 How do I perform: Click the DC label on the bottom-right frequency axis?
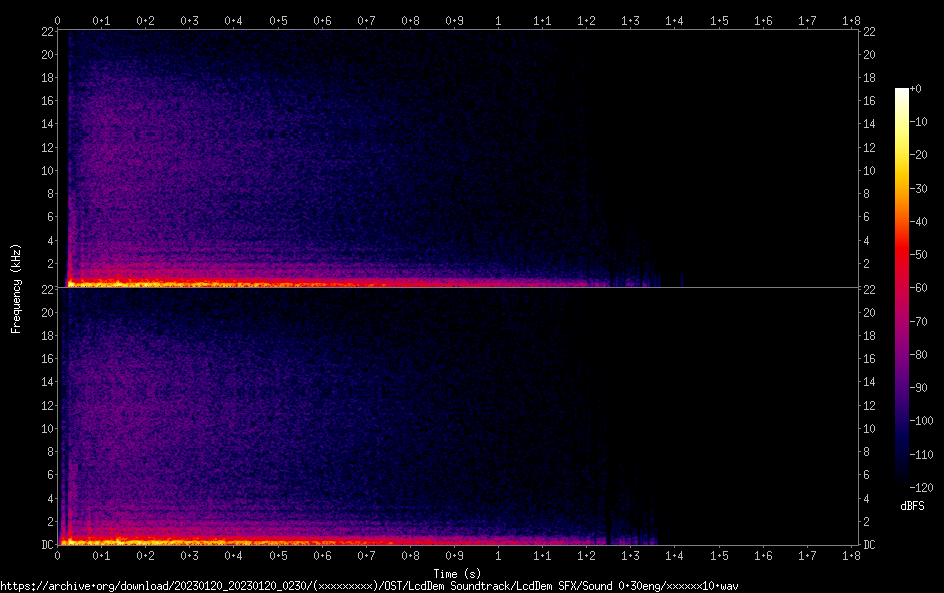click(870, 545)
